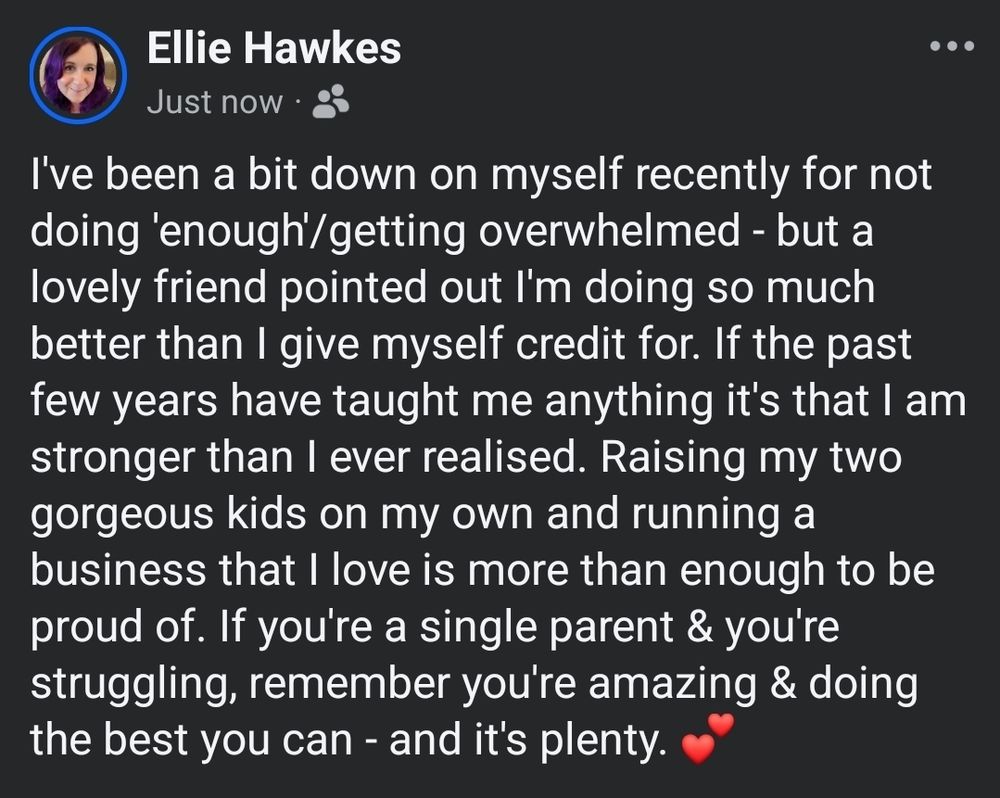This screenshot has height=798, width=1000.
Task: Click the word 'overwhelmed' in the post
Action: pyautogui.click(x=609, y=230)
